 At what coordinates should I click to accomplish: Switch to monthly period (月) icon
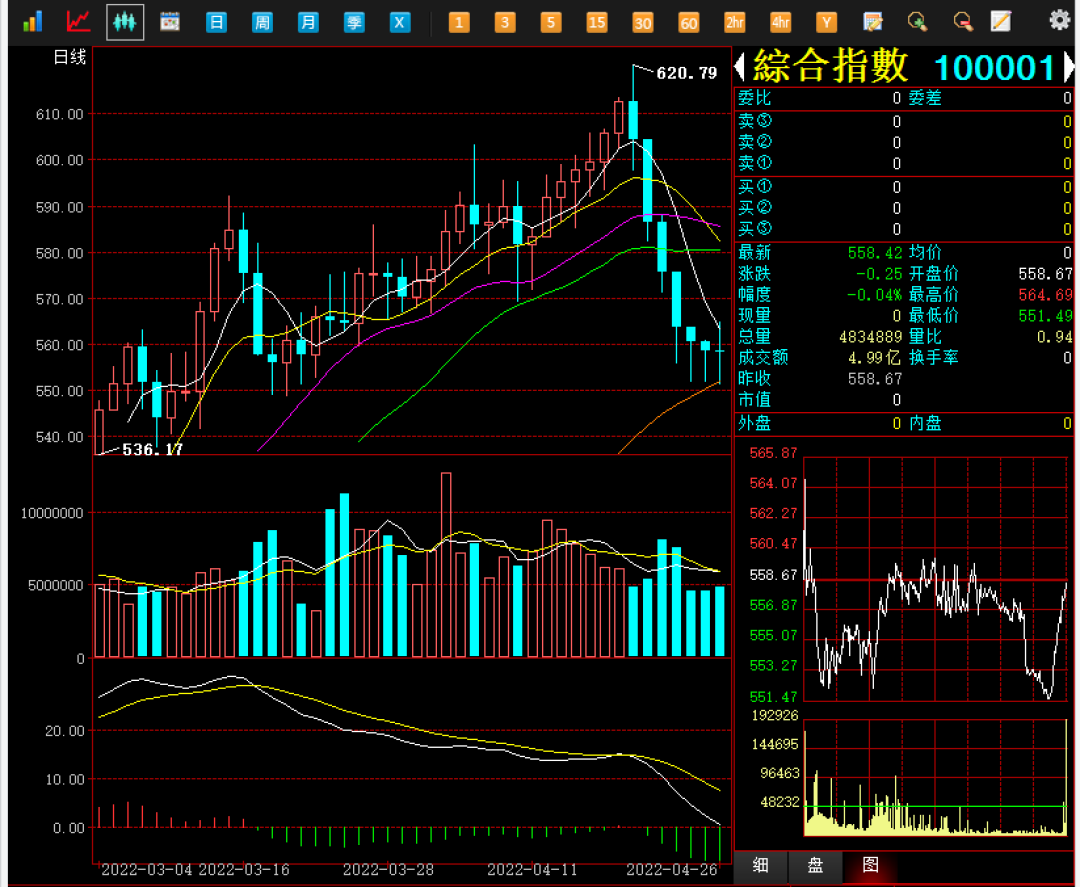308,22
